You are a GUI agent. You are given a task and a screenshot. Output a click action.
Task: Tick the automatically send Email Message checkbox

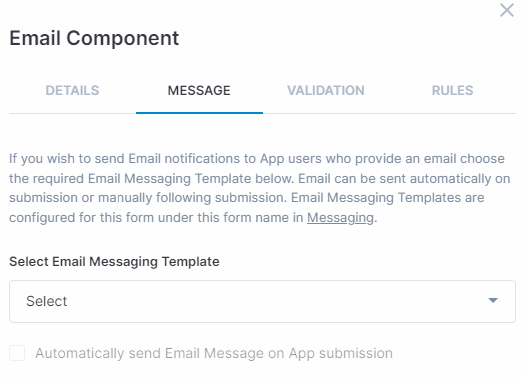pos(17,353)
